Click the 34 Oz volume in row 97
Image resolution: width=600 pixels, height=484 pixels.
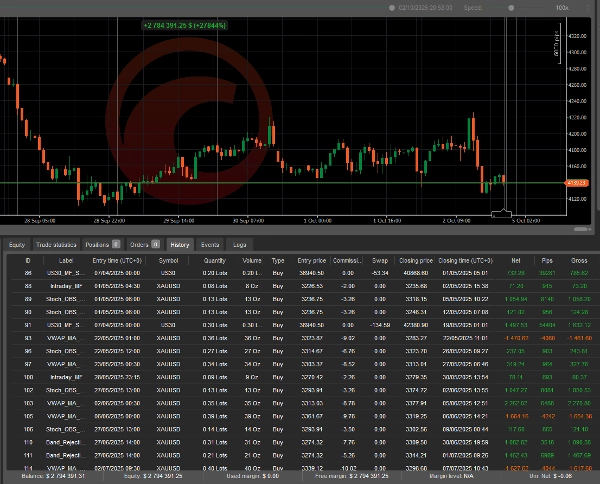click(253, 364)
